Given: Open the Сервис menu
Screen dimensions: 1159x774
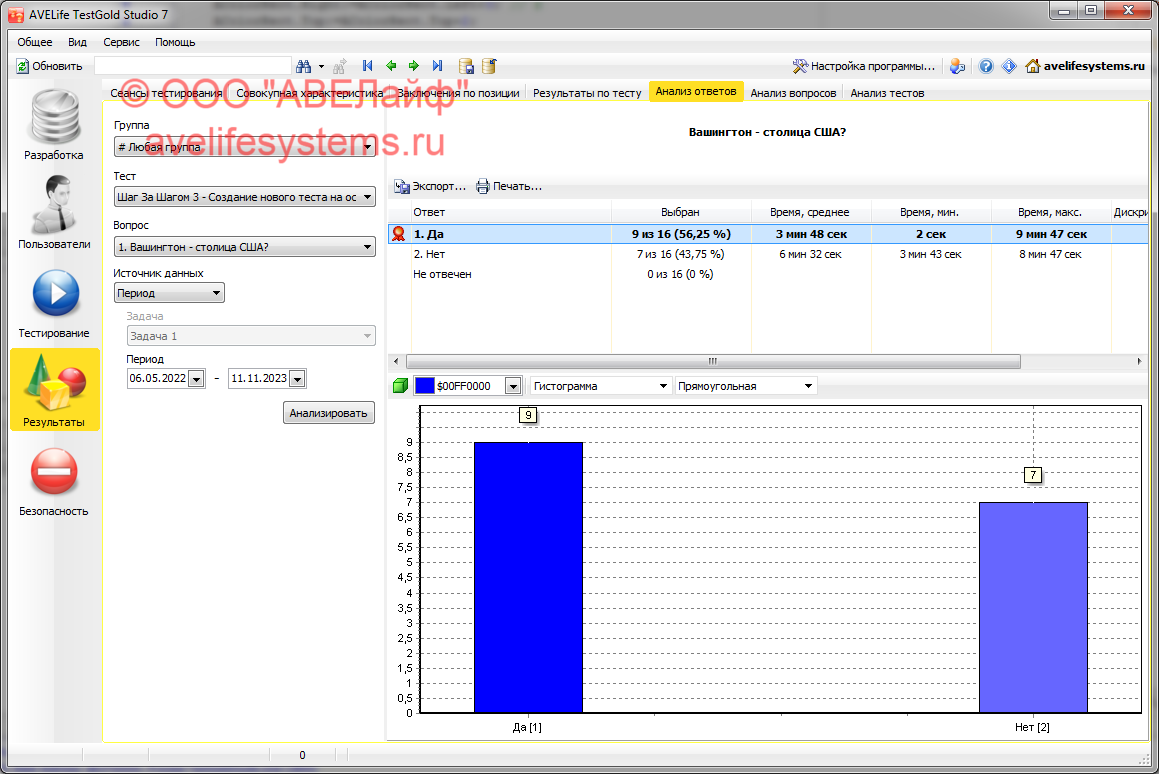Looking at the screenshot, I should pyautogui.click(x=121, y=42).
